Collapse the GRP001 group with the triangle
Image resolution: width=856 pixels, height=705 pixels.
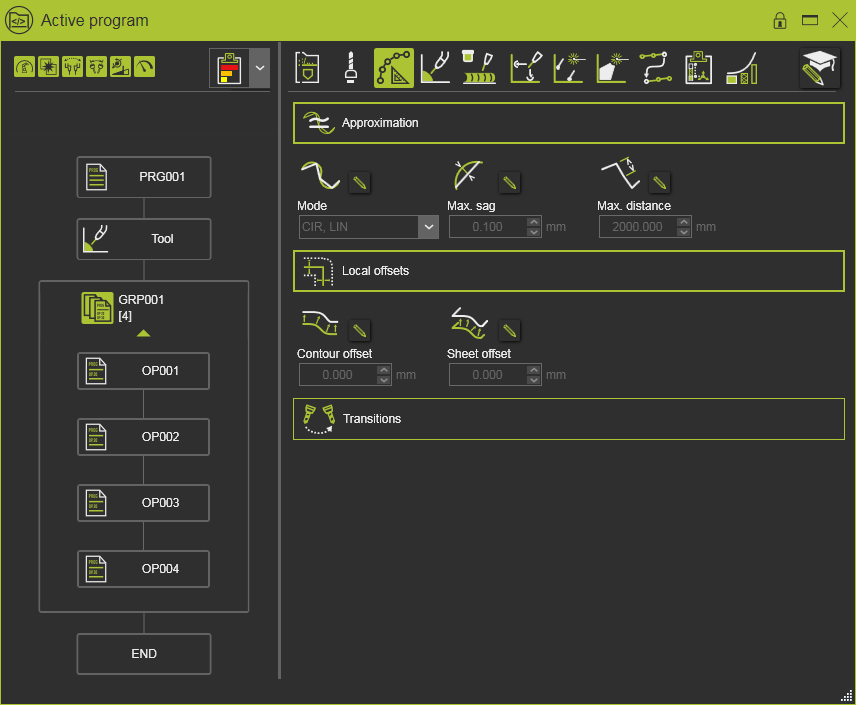(x=144, y=333)
